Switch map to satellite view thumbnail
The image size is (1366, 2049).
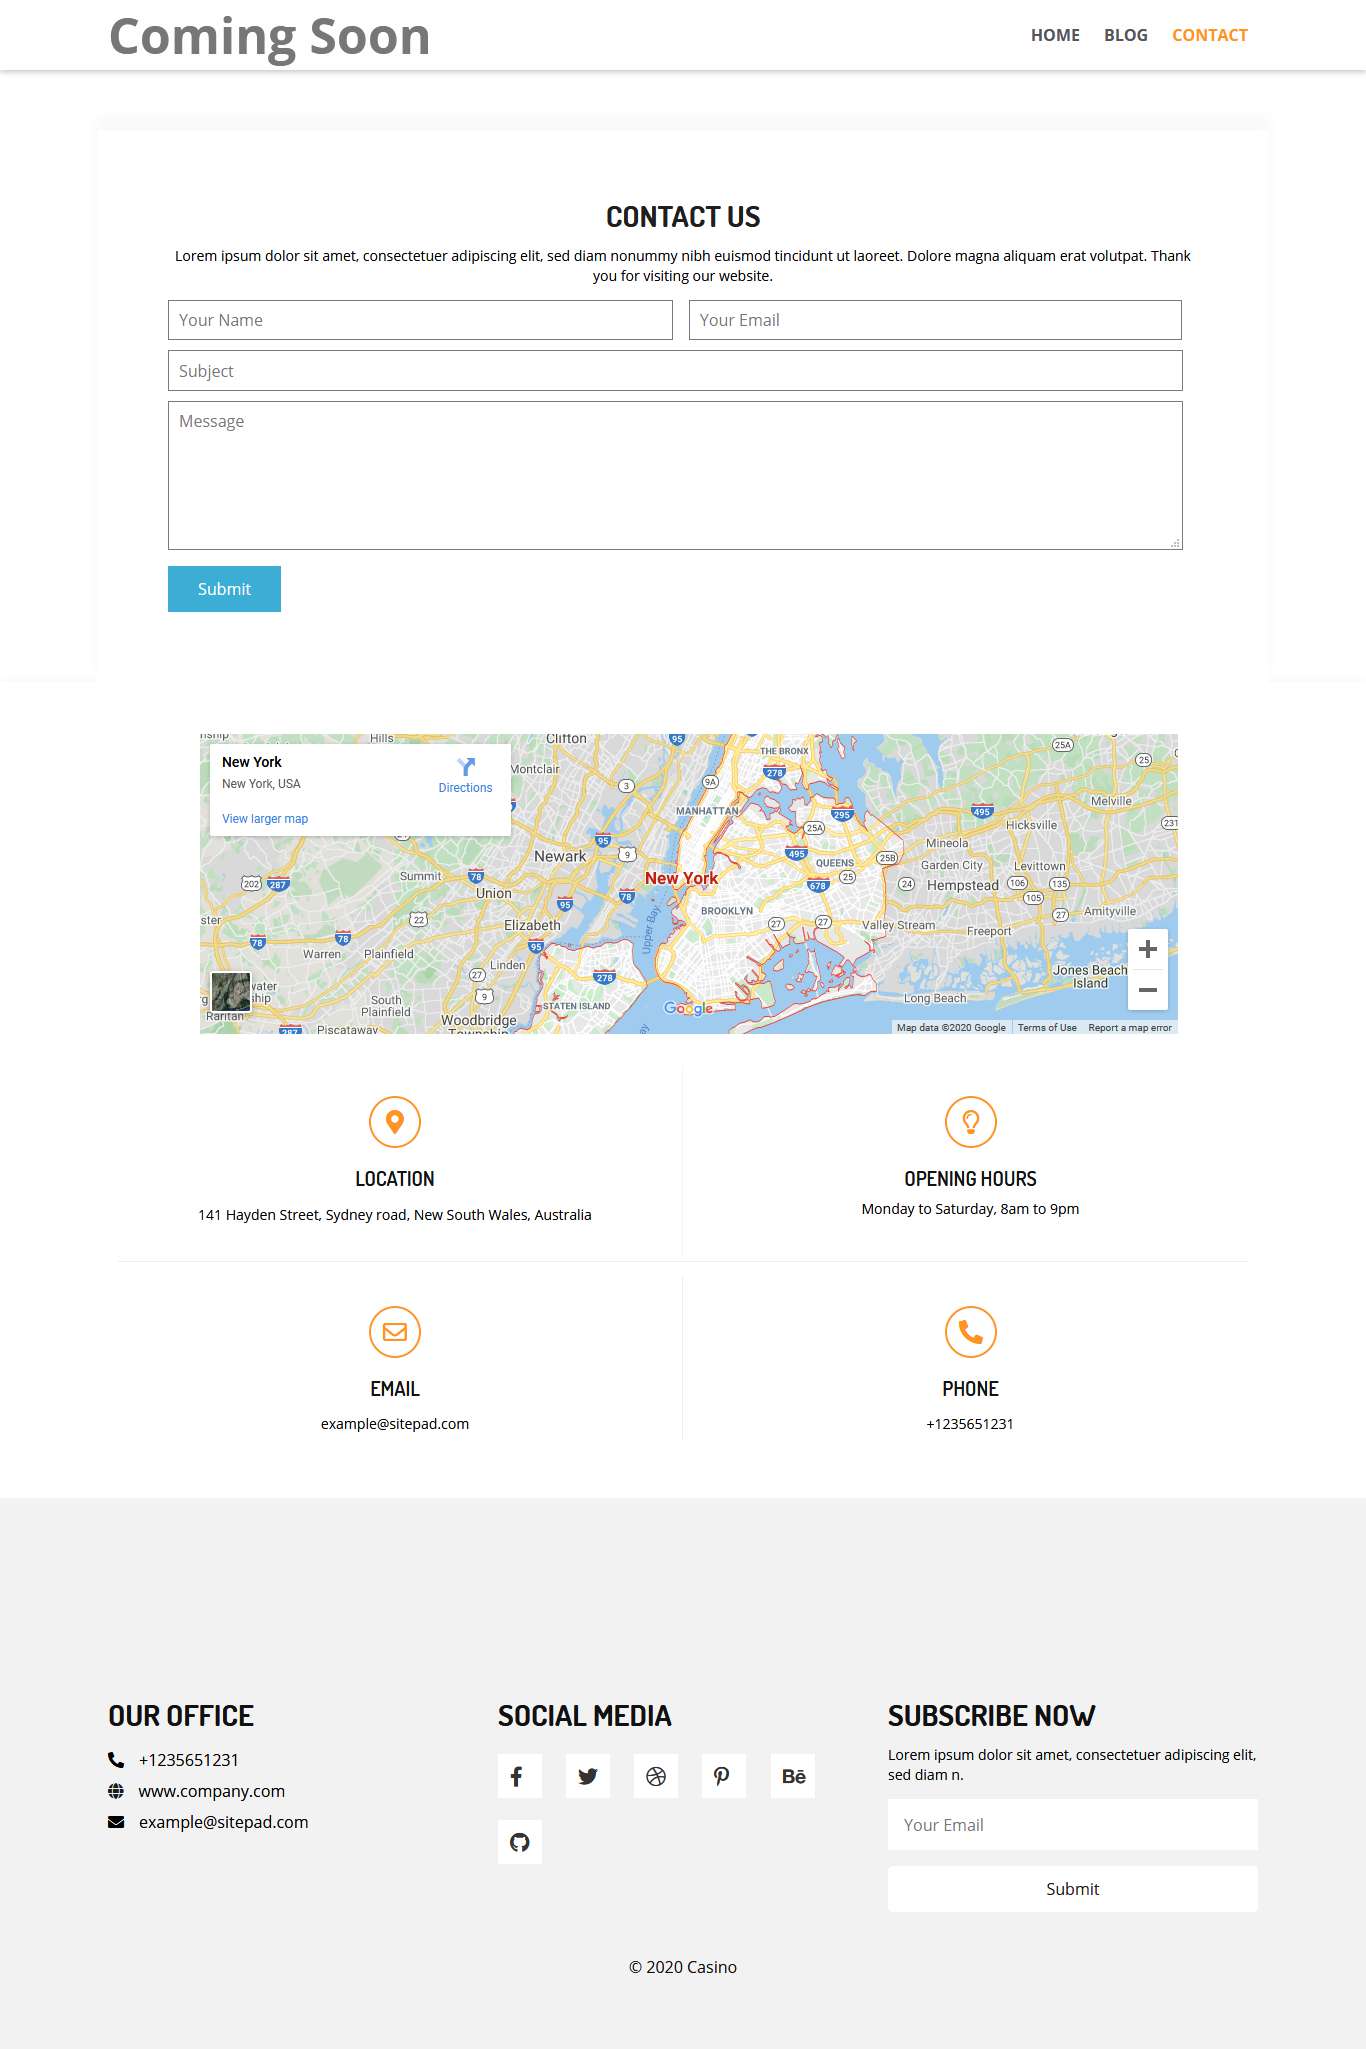point(231,992)
